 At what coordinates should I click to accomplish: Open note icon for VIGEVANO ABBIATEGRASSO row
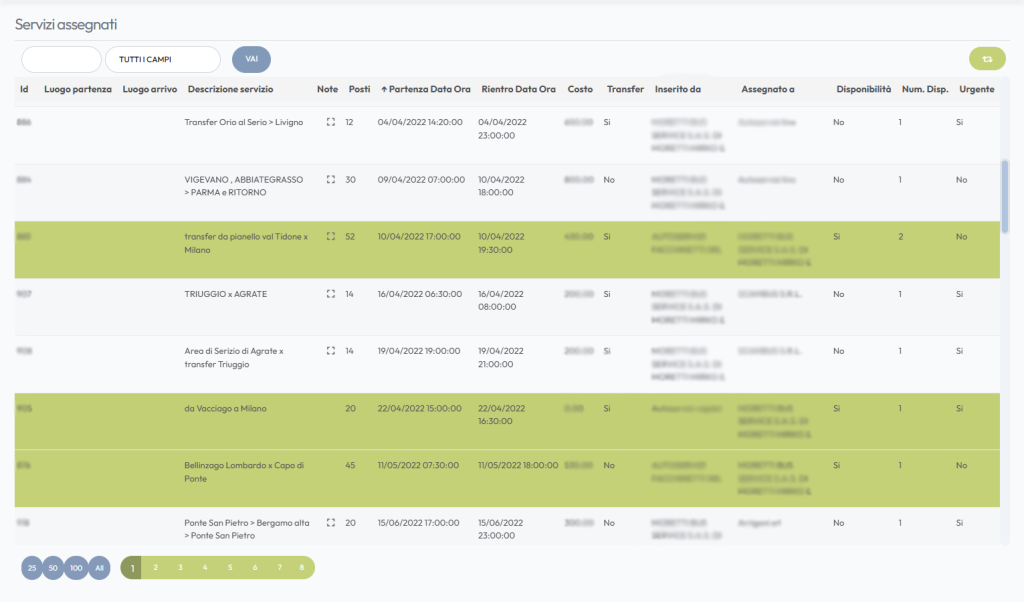coord(330,180)
